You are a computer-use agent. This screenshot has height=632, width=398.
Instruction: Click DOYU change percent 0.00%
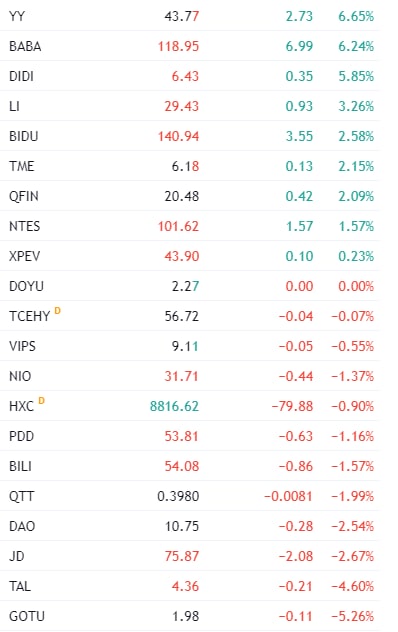pos(356,286)
